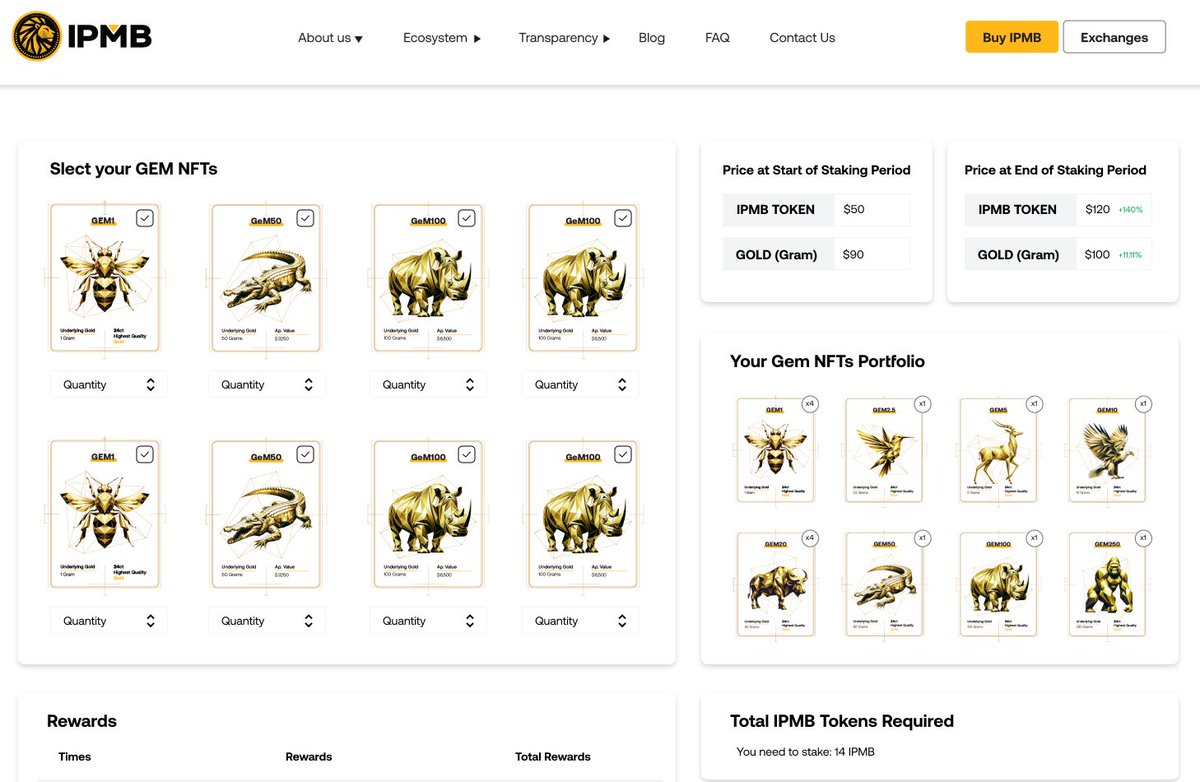The height and width of the screenshot is (782, 1200).
Task: Click the $120 IPMB token end price
Action: point(1098,209)
